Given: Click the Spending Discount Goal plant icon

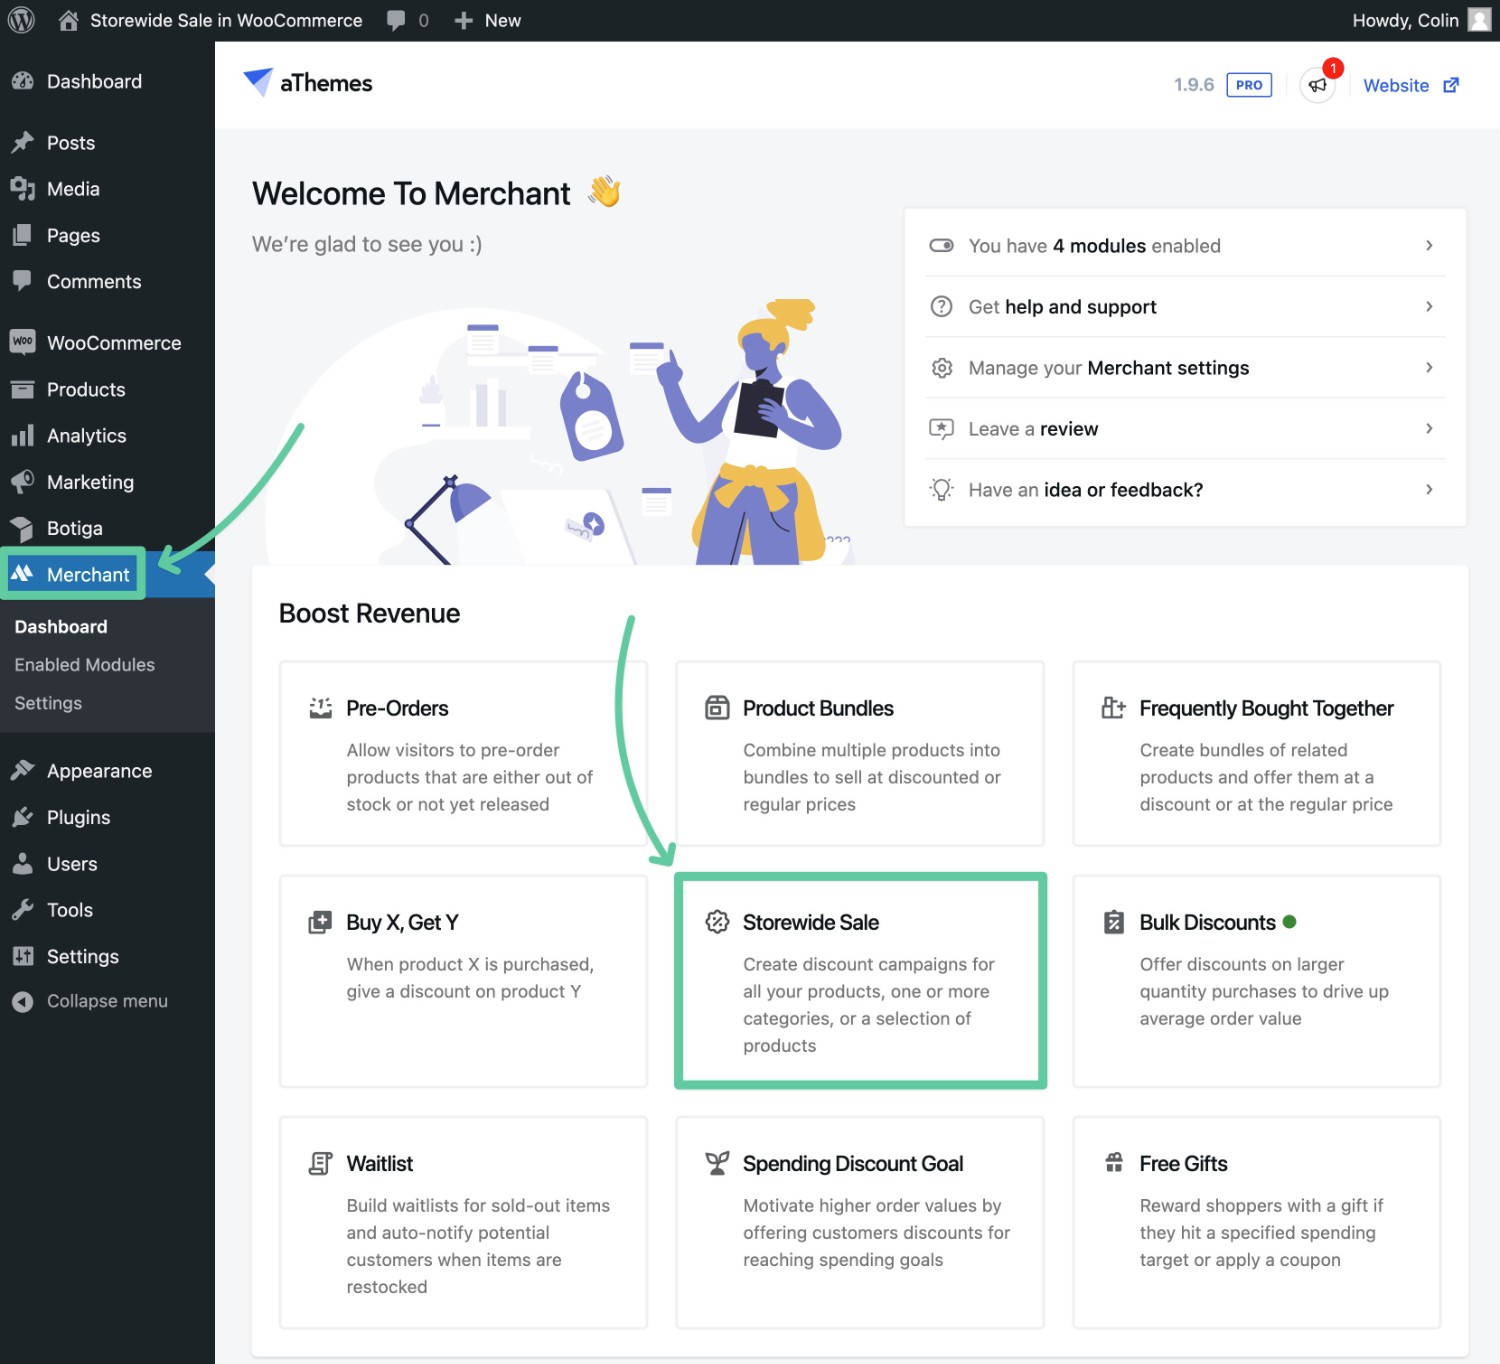Looking at the screenshot, I should click(717, 1163).
